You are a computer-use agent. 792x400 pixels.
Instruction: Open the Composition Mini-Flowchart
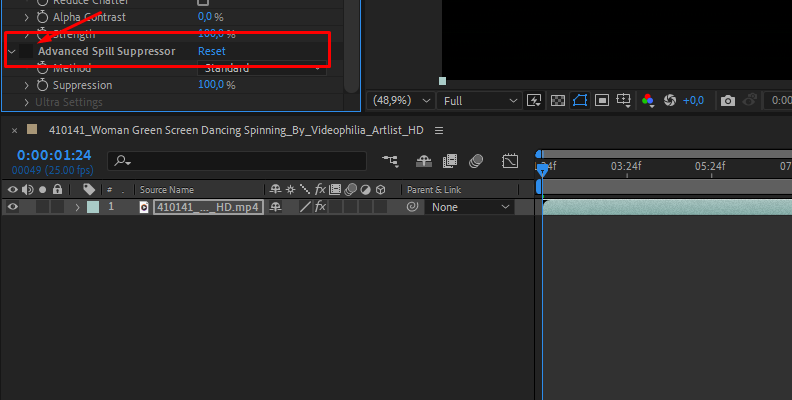coord(390,161)
